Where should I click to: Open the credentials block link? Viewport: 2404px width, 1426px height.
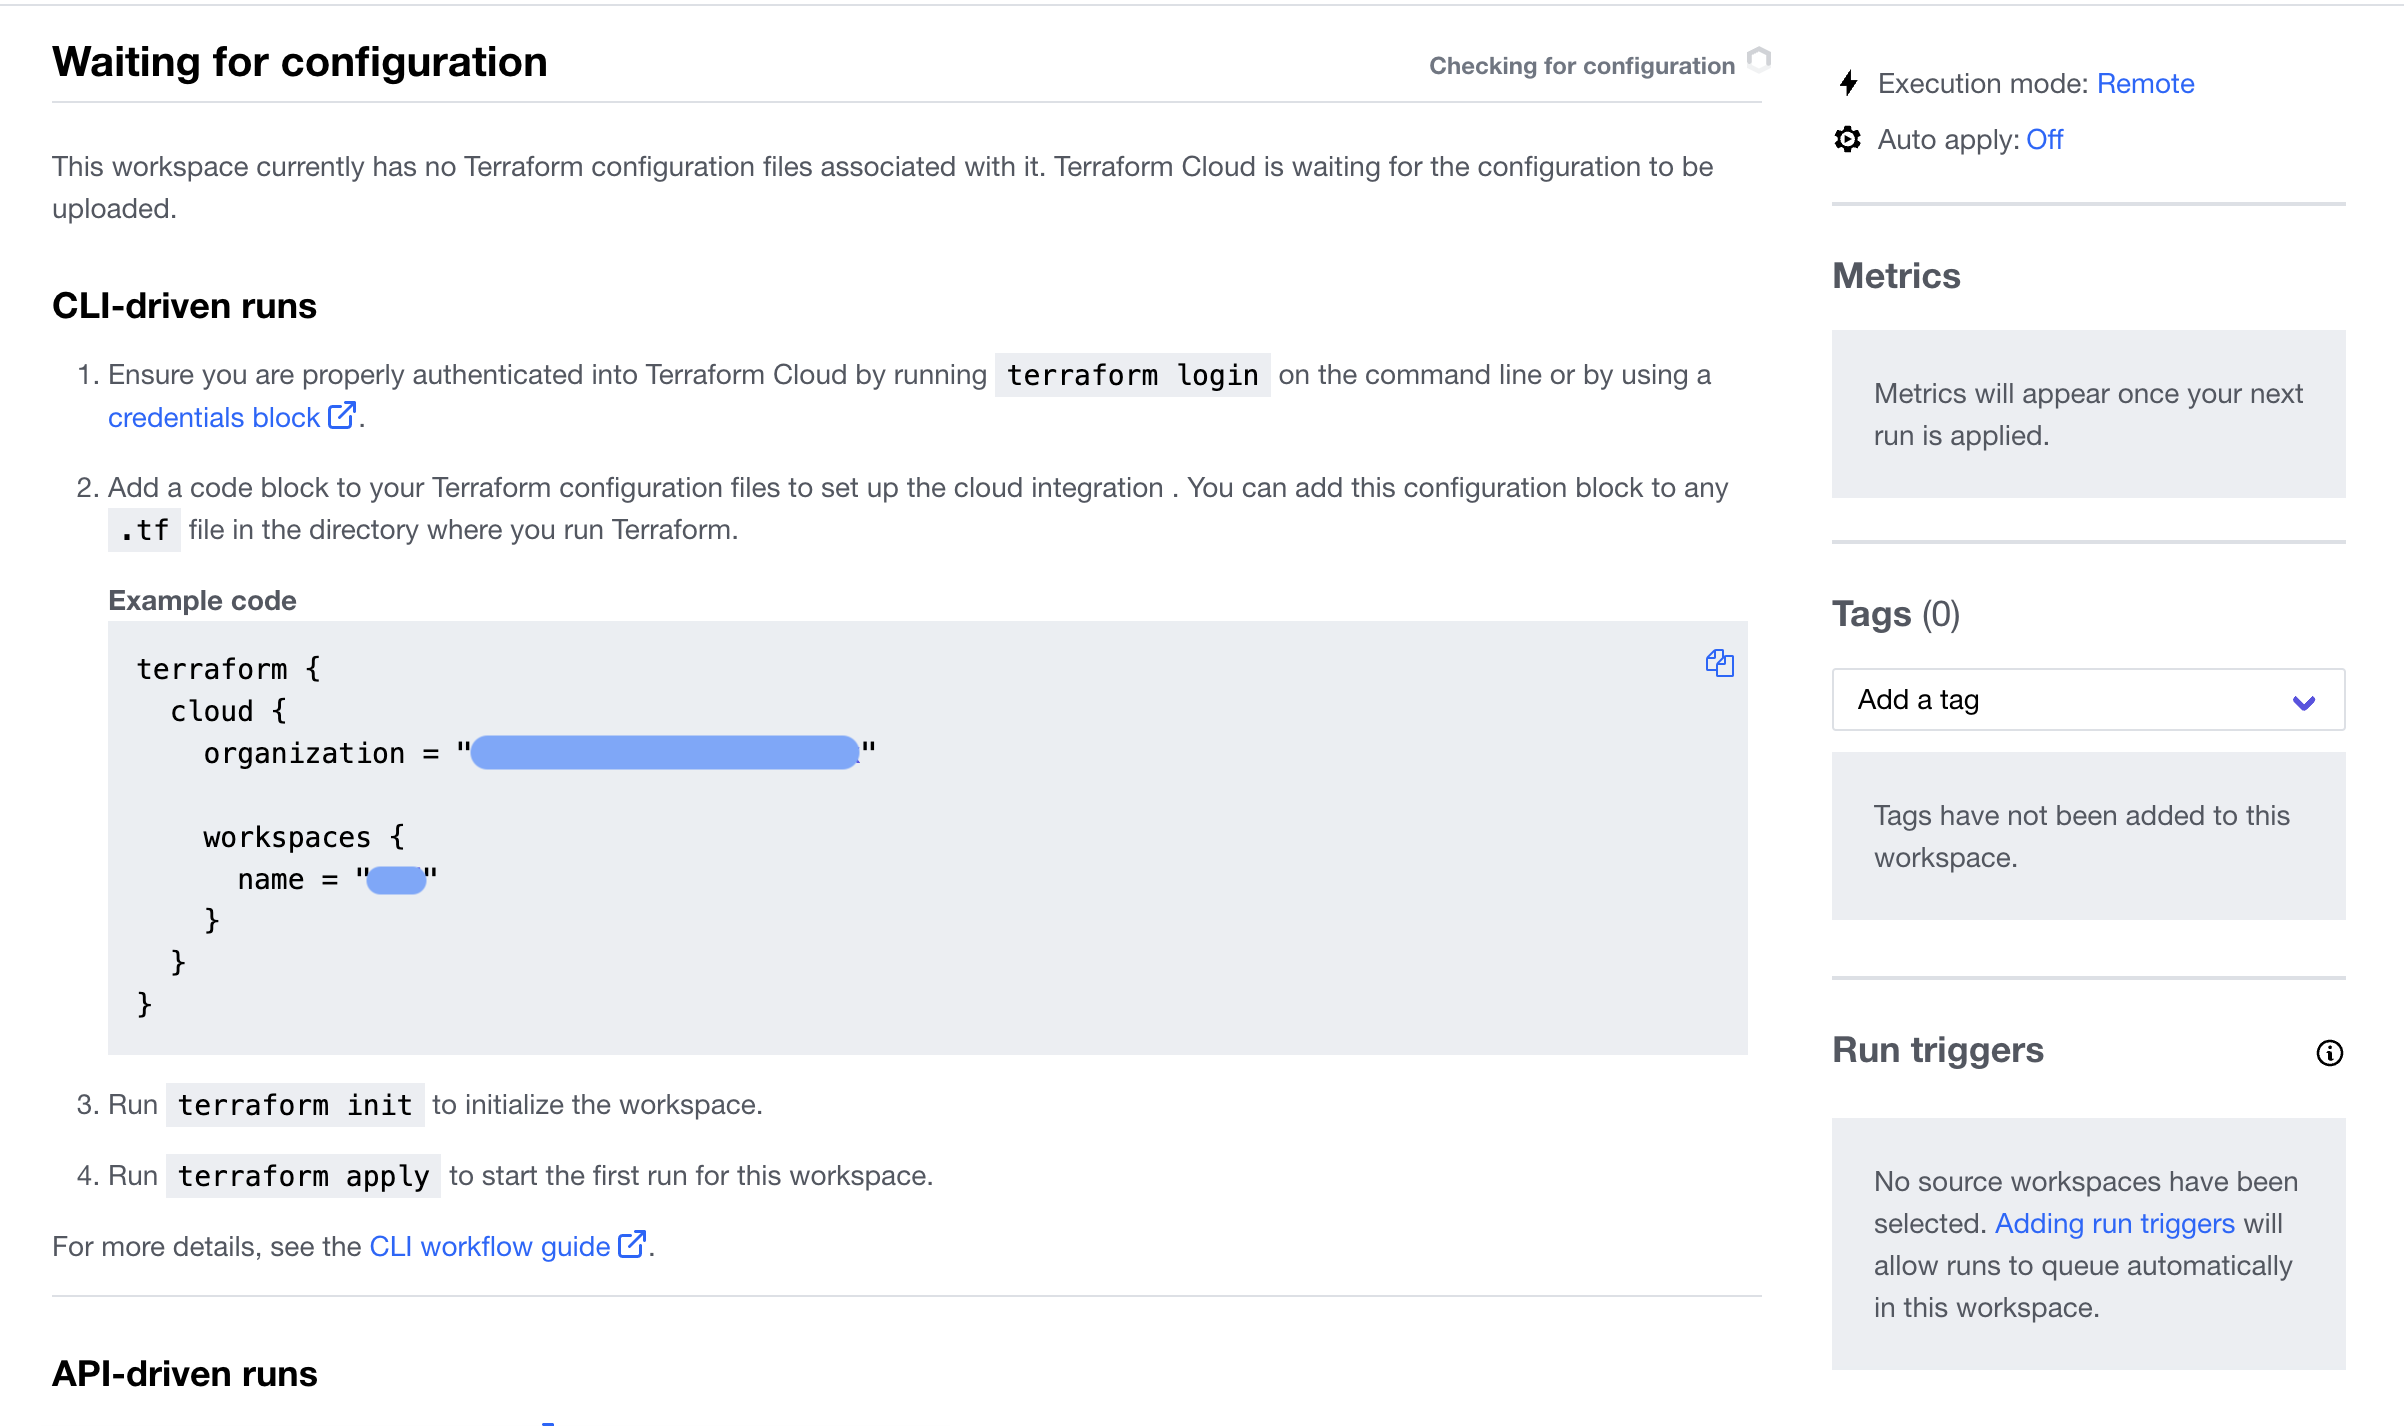coord(214,417)
